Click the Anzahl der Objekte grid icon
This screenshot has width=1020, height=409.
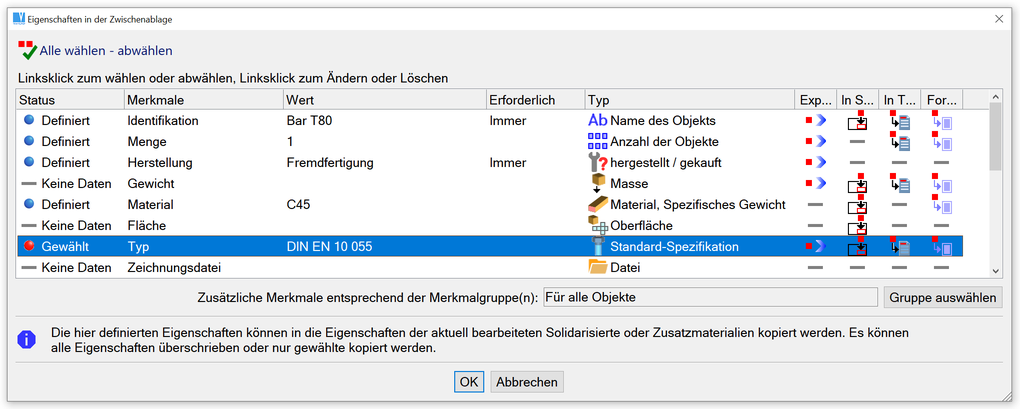click(x=598, y=141)
